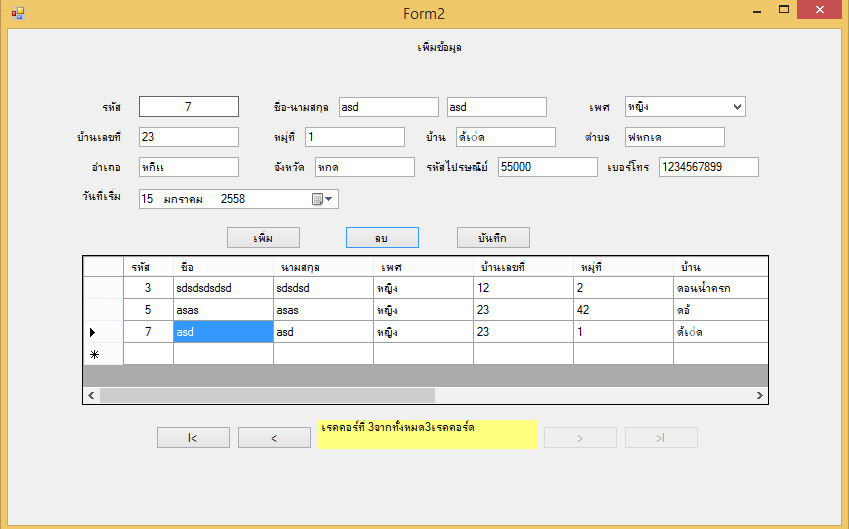Image resolution: width=849 pixels, height=529 pixels.
Task: Click the เพศ column header in grid
Action: tap(423, 267)
